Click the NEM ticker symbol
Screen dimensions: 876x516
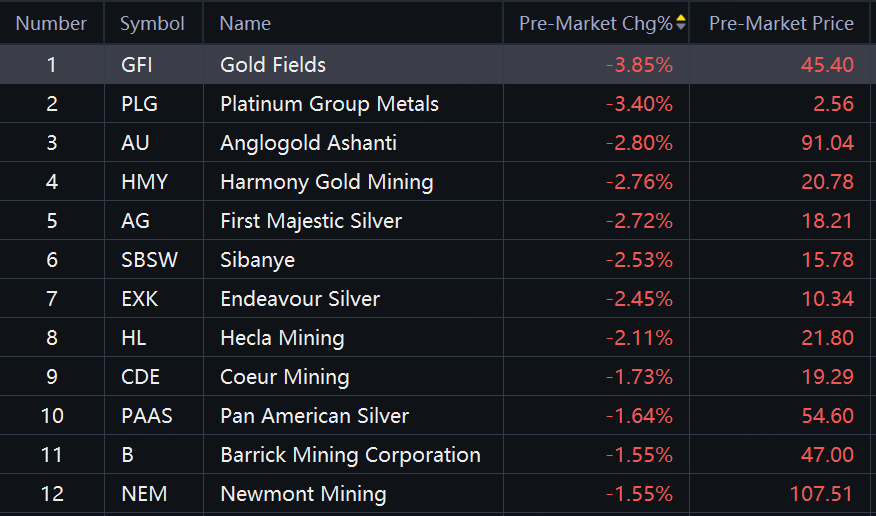[144, 494]
